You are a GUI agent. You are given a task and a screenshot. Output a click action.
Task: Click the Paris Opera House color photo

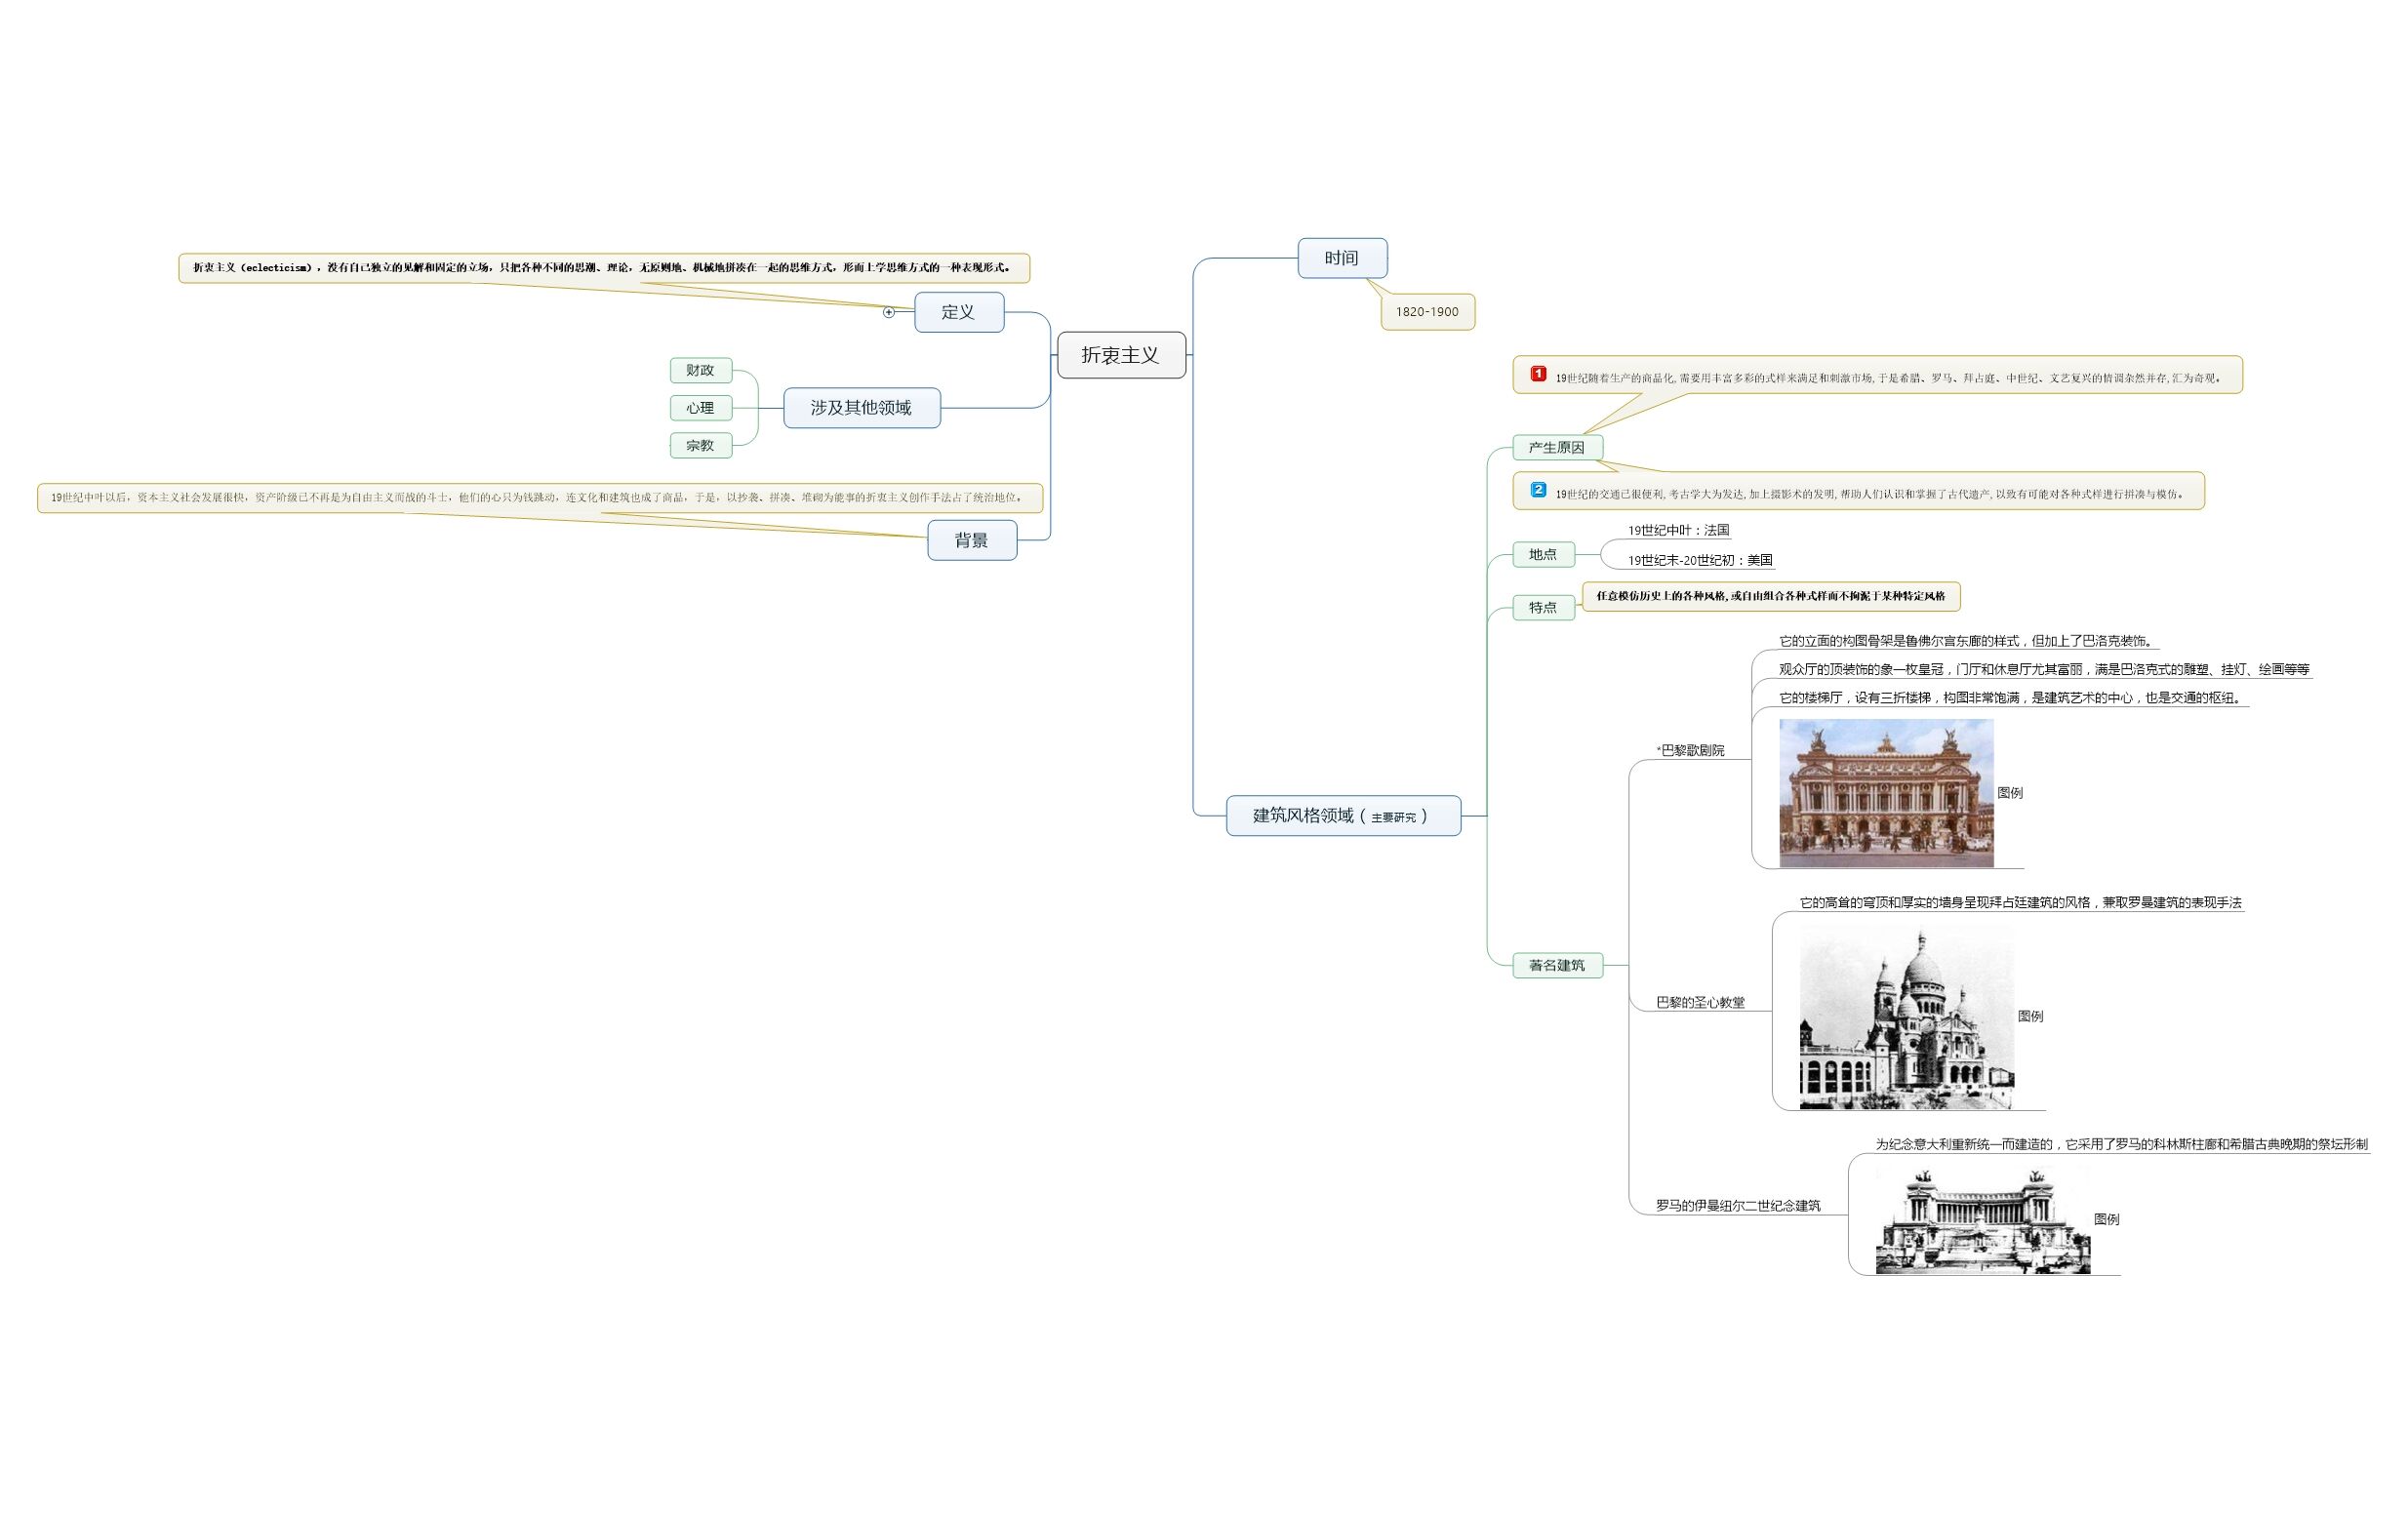coord(1886,793)
